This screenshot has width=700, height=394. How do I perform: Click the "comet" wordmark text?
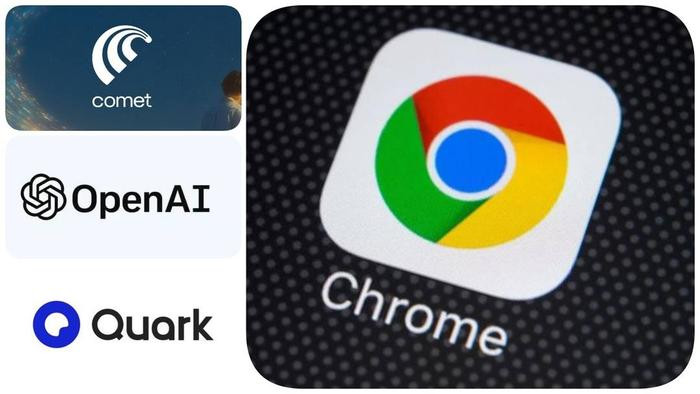coord(122,101)
